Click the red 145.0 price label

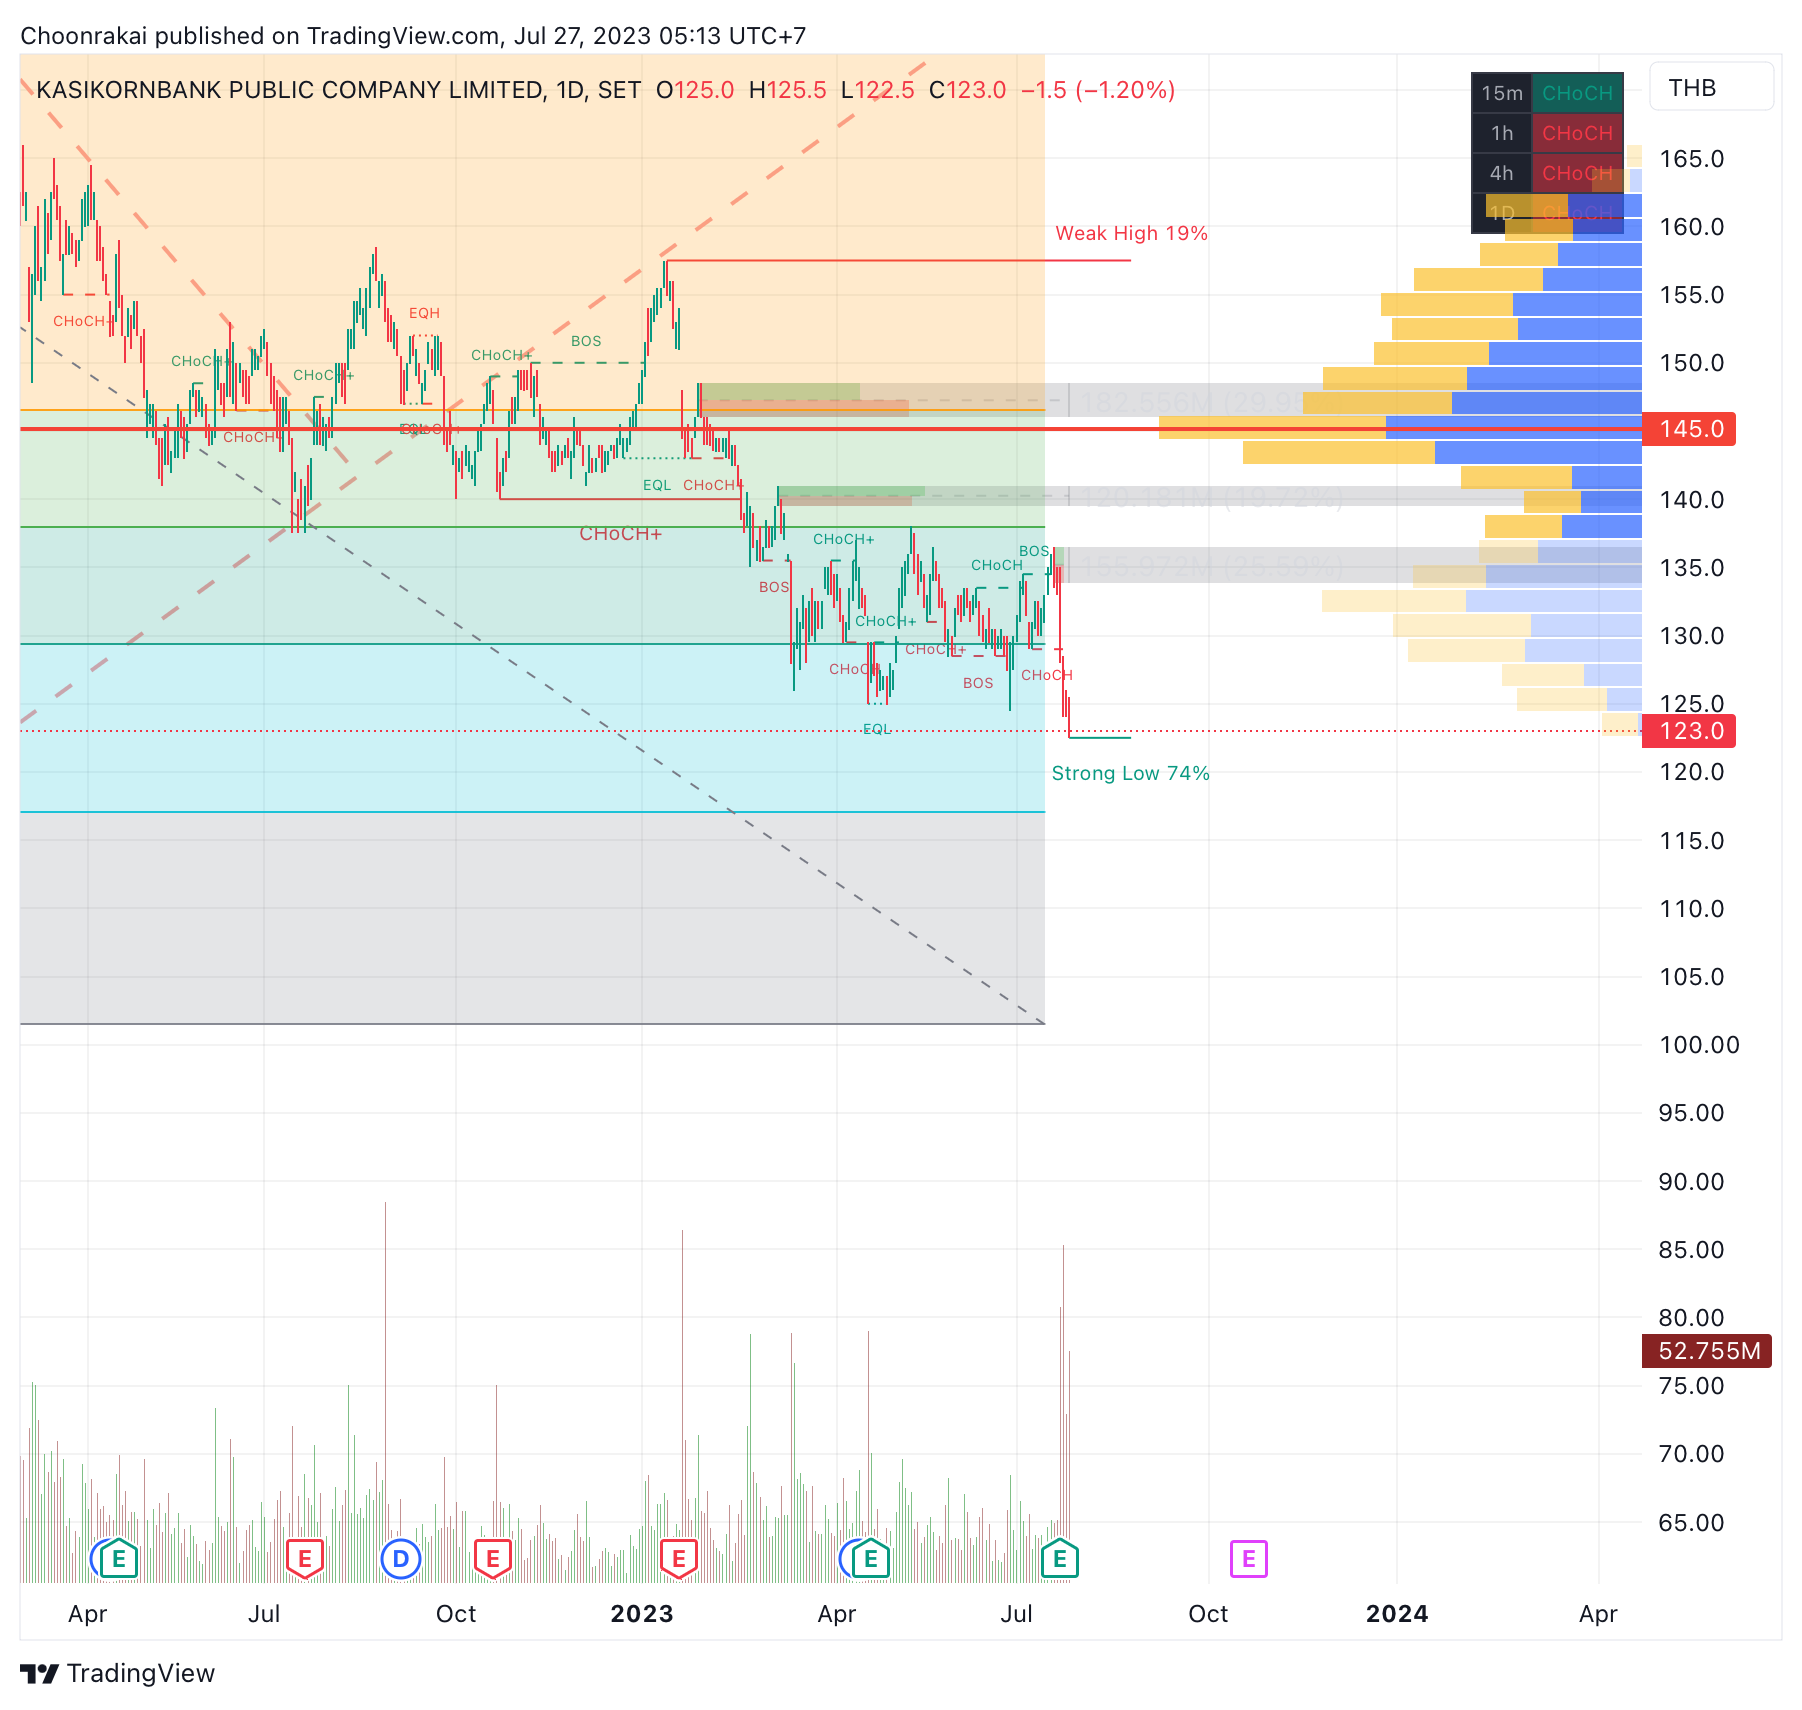pyautogui.click(x=1689, y=429)
